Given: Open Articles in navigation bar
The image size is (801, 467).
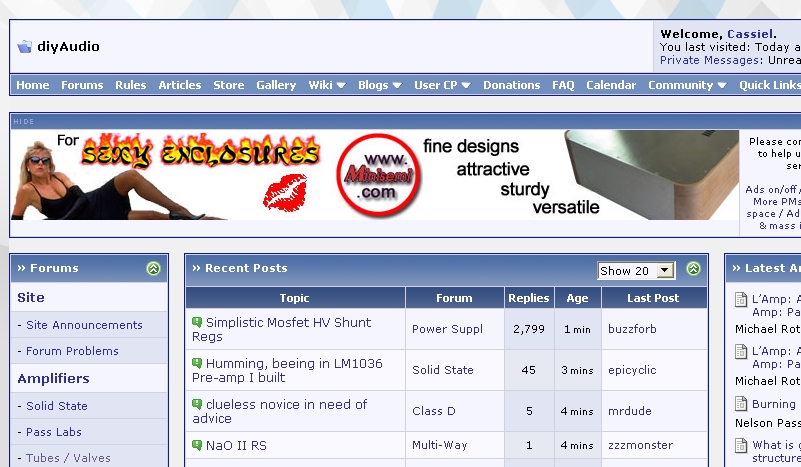Looking at the screenshot, I should pos(180,85).
